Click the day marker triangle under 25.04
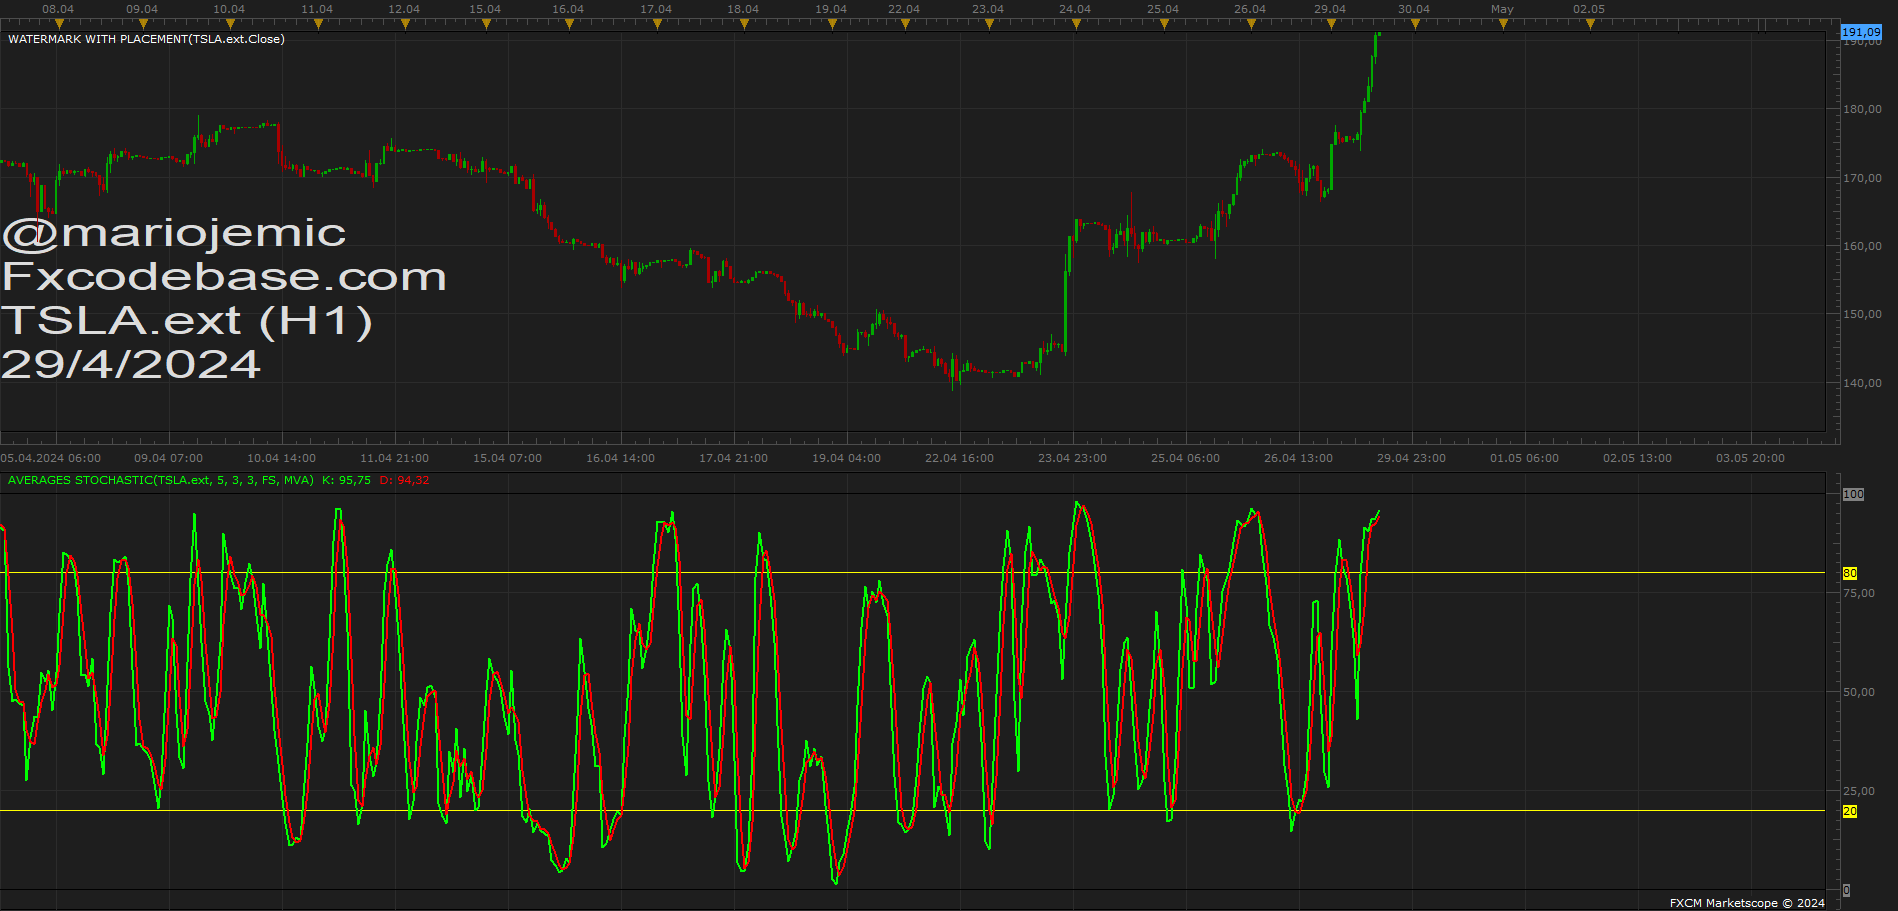 1164,24
